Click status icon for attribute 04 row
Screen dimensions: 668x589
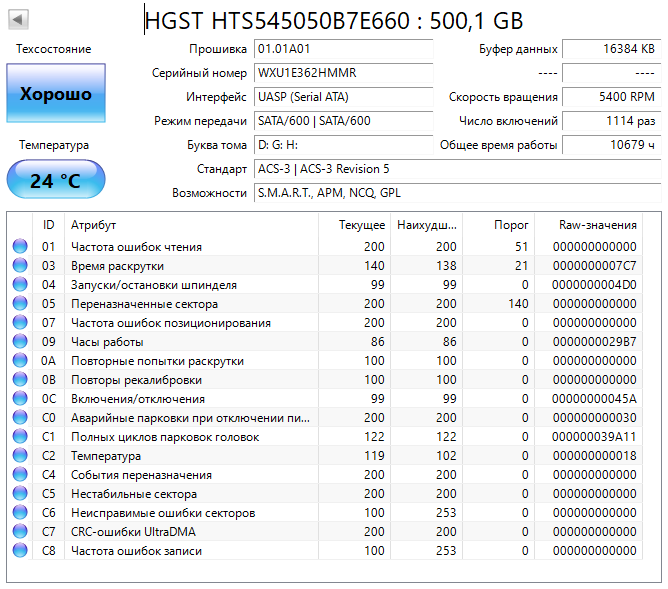pyautogui.click(x=20, y=284)
